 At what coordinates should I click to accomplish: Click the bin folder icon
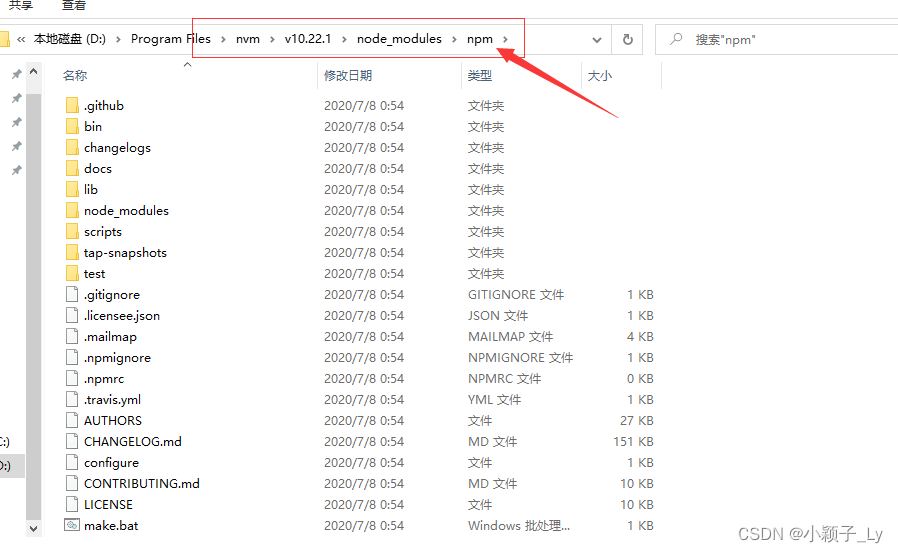coord(72,127)
